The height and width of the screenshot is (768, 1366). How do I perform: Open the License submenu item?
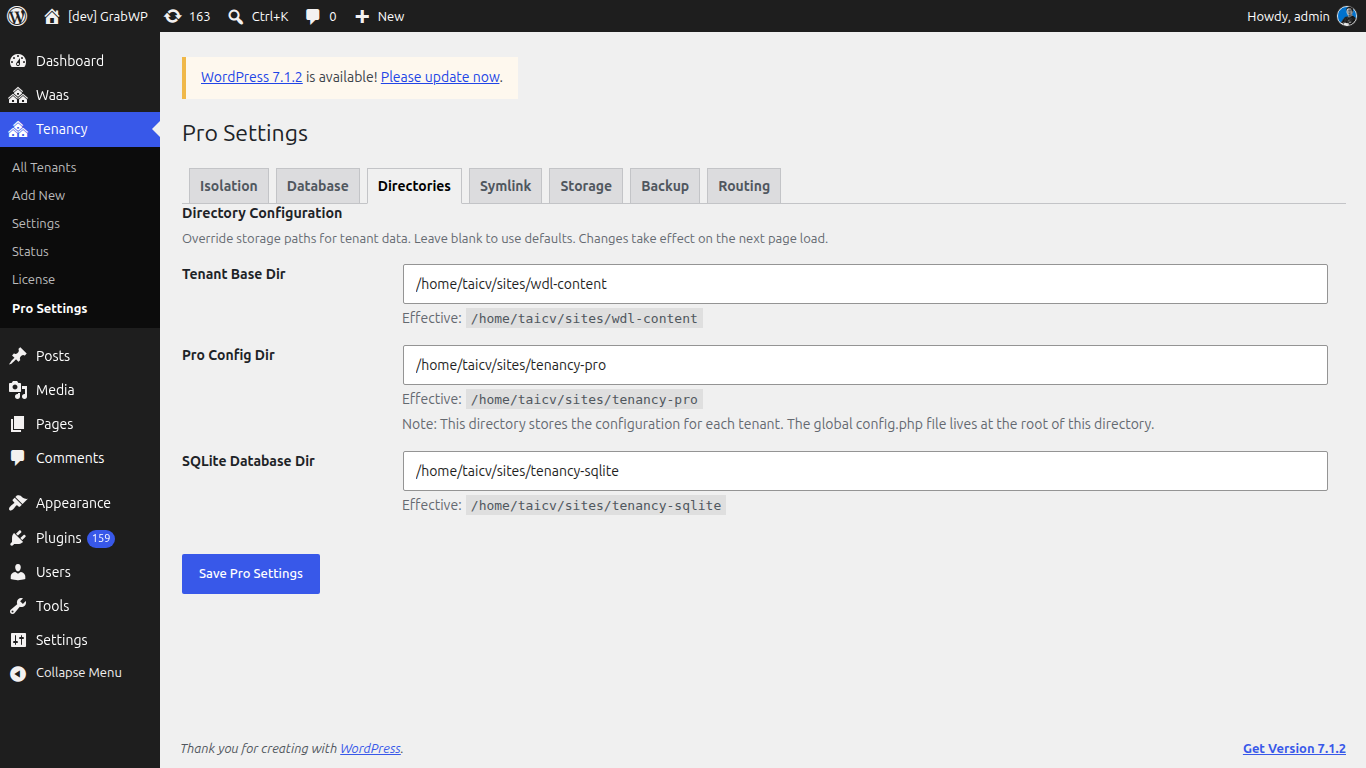tap(33, 279)
